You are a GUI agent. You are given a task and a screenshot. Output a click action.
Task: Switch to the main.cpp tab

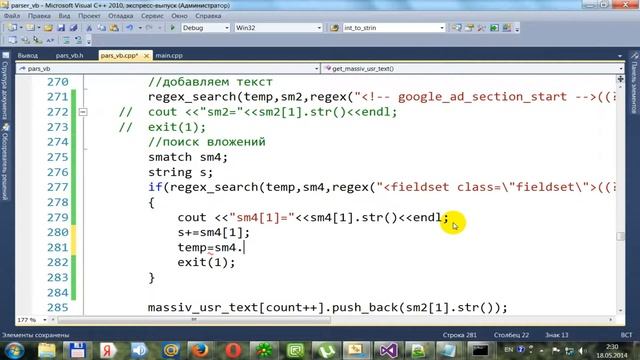169,56
